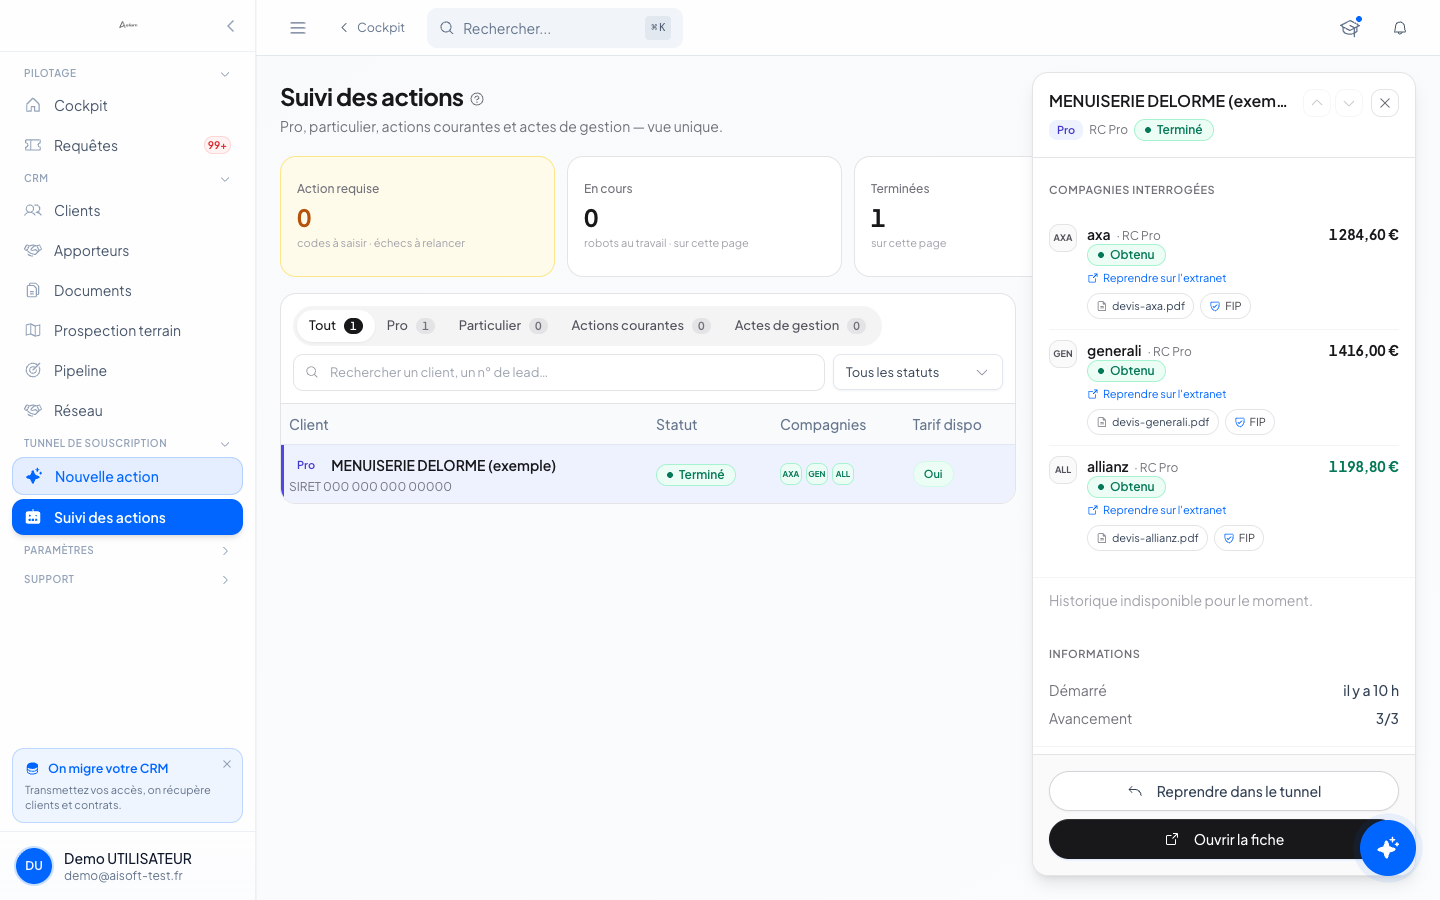Viewport: 1440px width, 900px height.
Task: Open Clients in the sidebar
Action: coord(127,211)
